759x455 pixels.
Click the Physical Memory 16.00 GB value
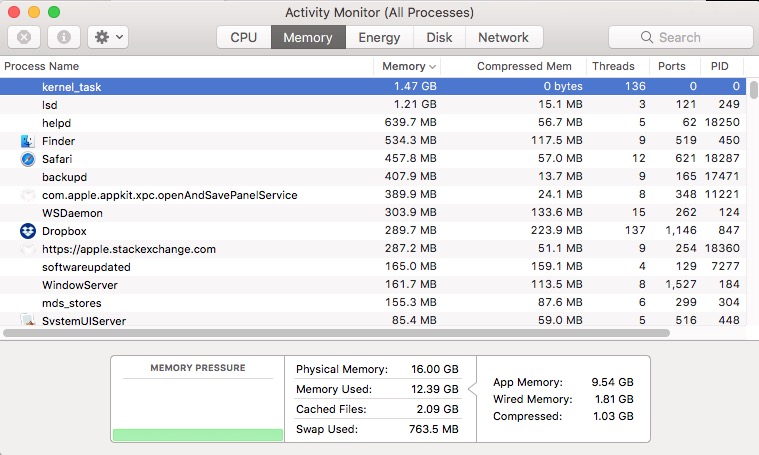coord(435,369)
